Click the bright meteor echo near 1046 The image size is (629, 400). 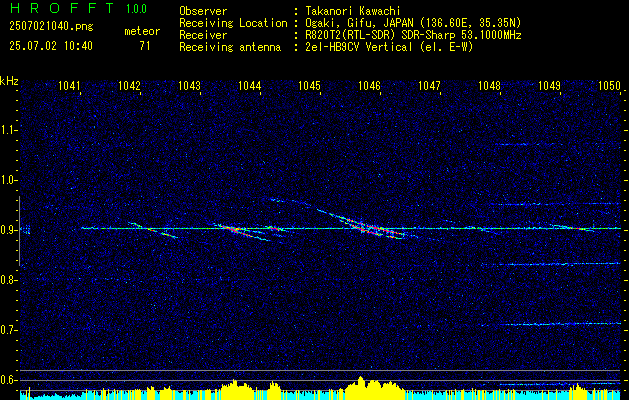(x=371, y=228)
